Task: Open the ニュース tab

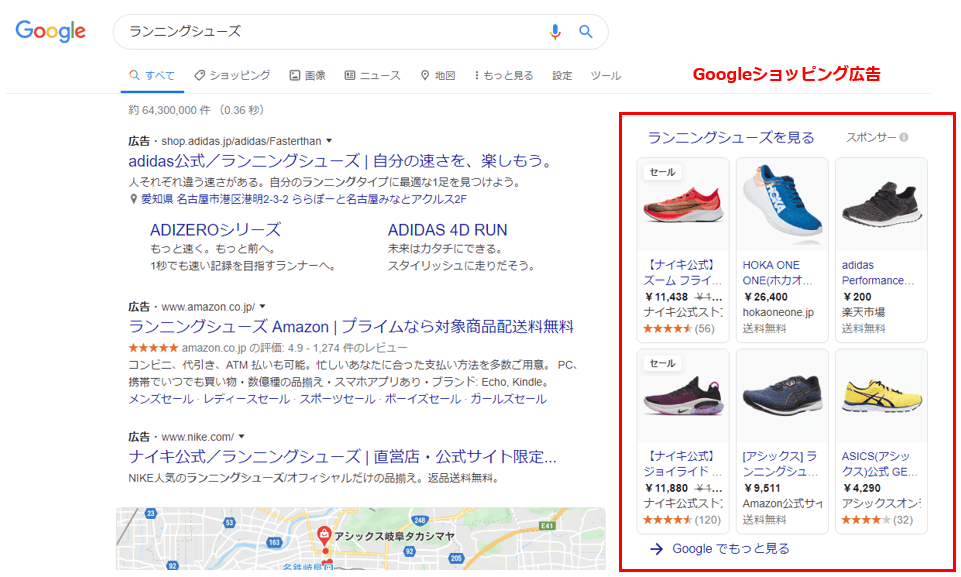Action: [372, 75]
